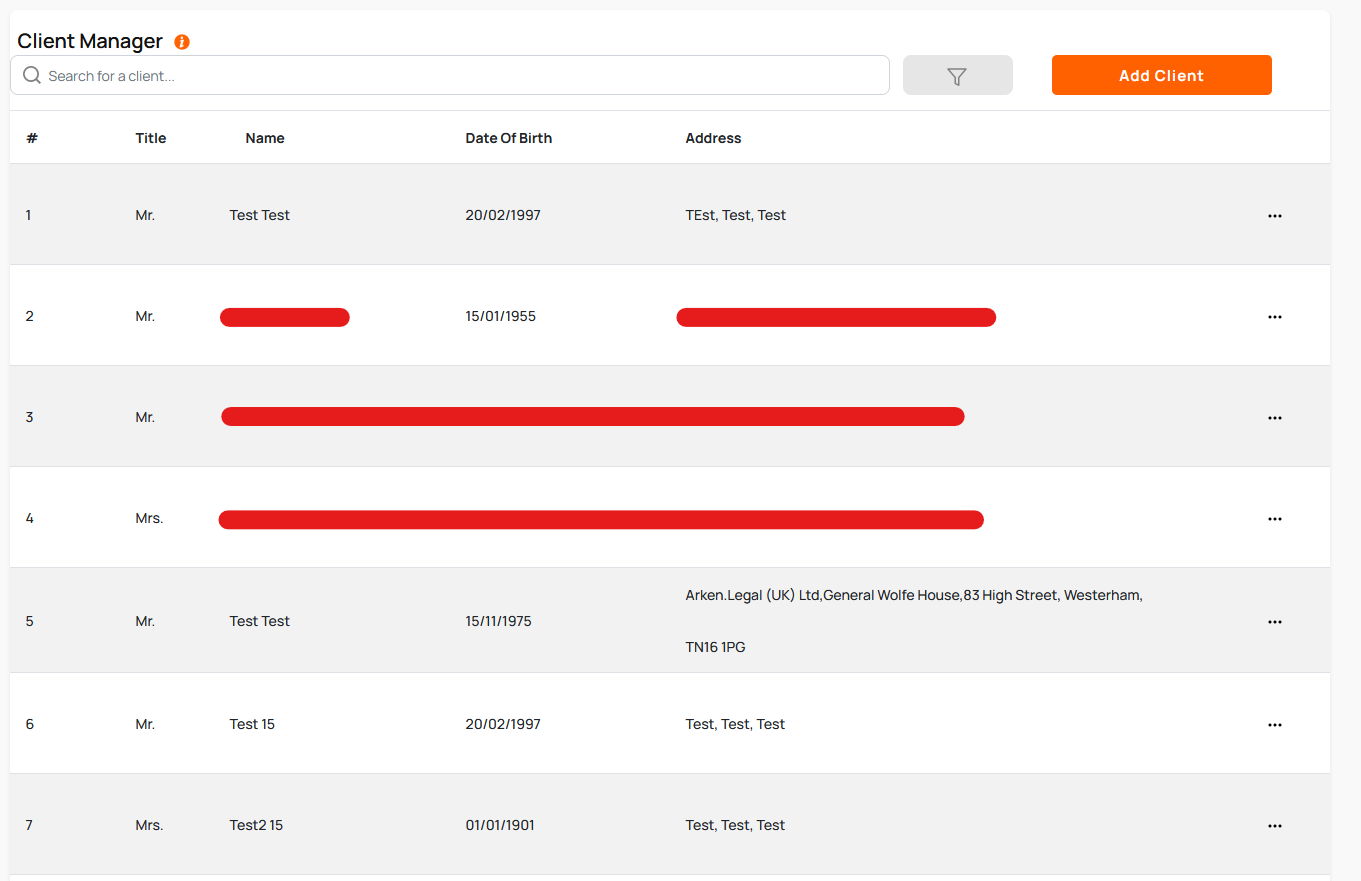The image size is (1361, 881).
Task: Click the search magnifier icon
Action: (32, 76)
